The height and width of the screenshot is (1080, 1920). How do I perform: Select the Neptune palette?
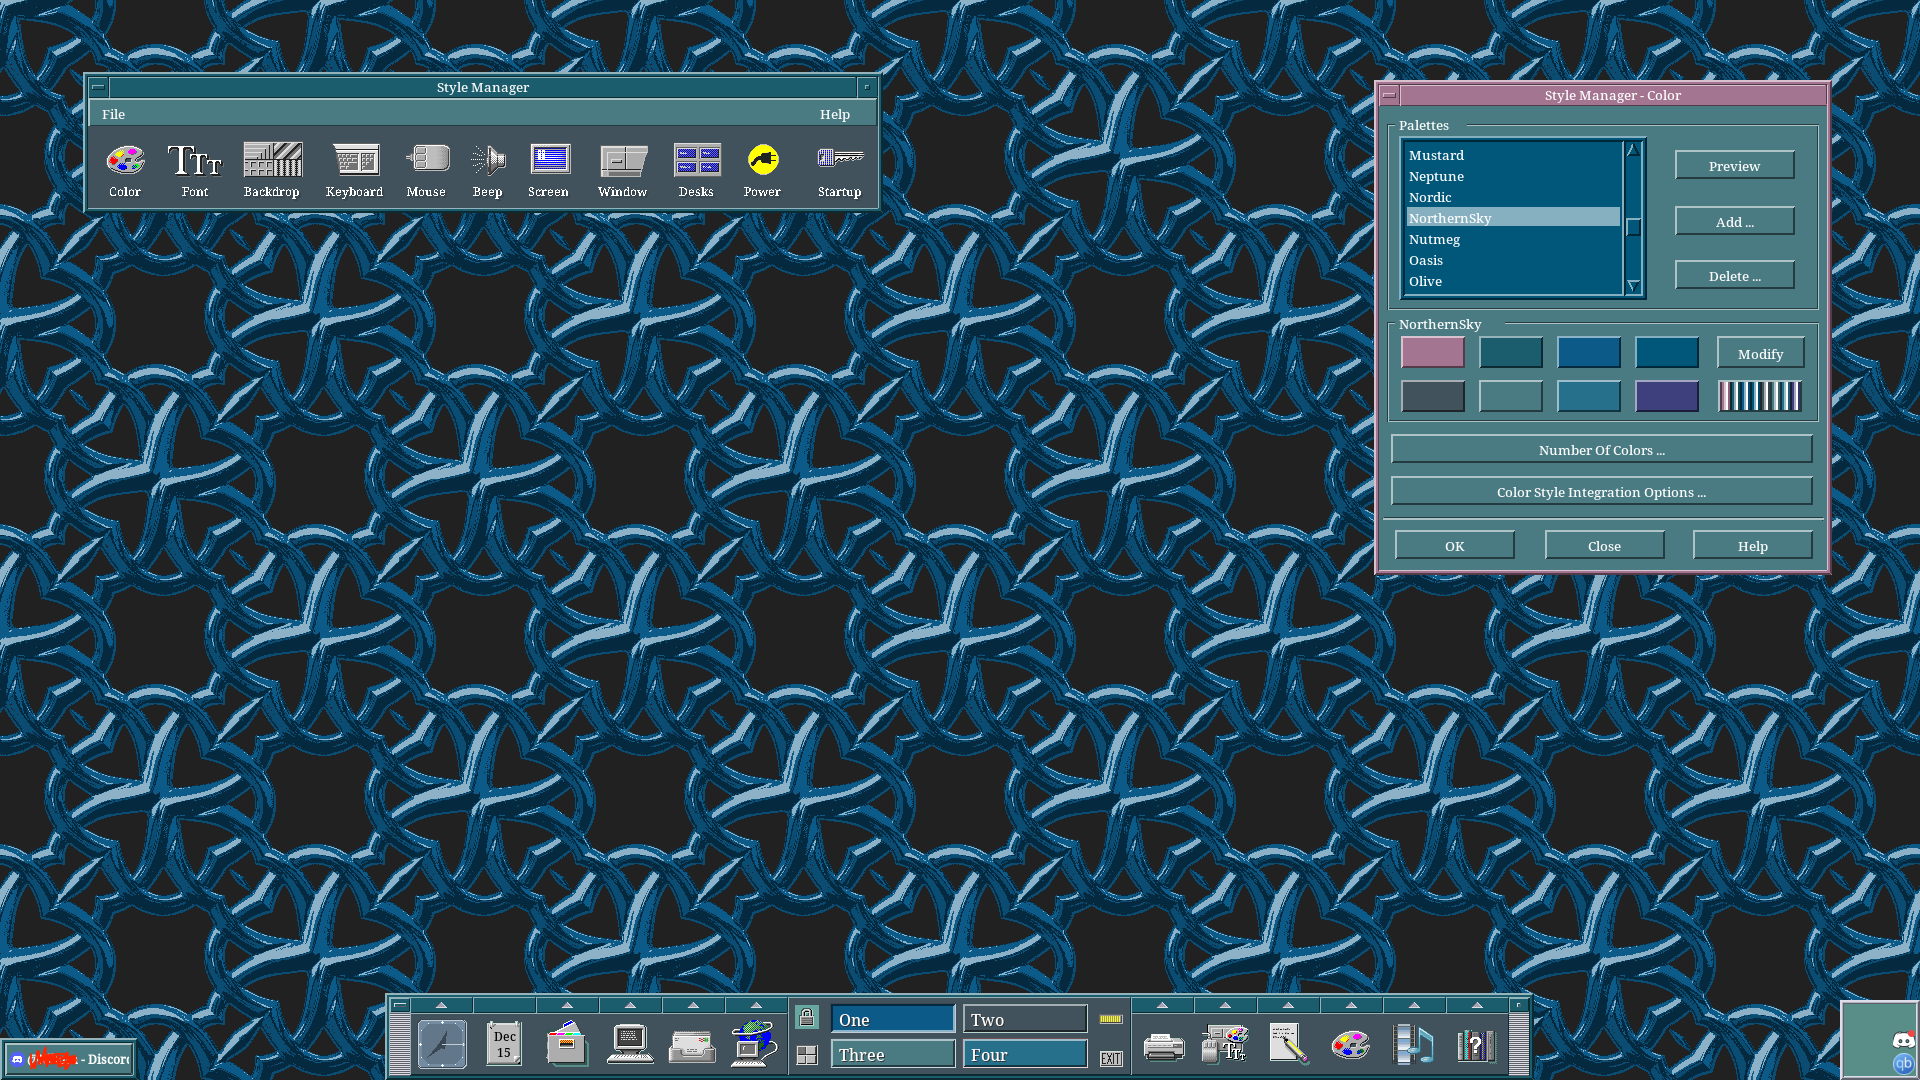pyautogui.click(x=1513, y=176)
